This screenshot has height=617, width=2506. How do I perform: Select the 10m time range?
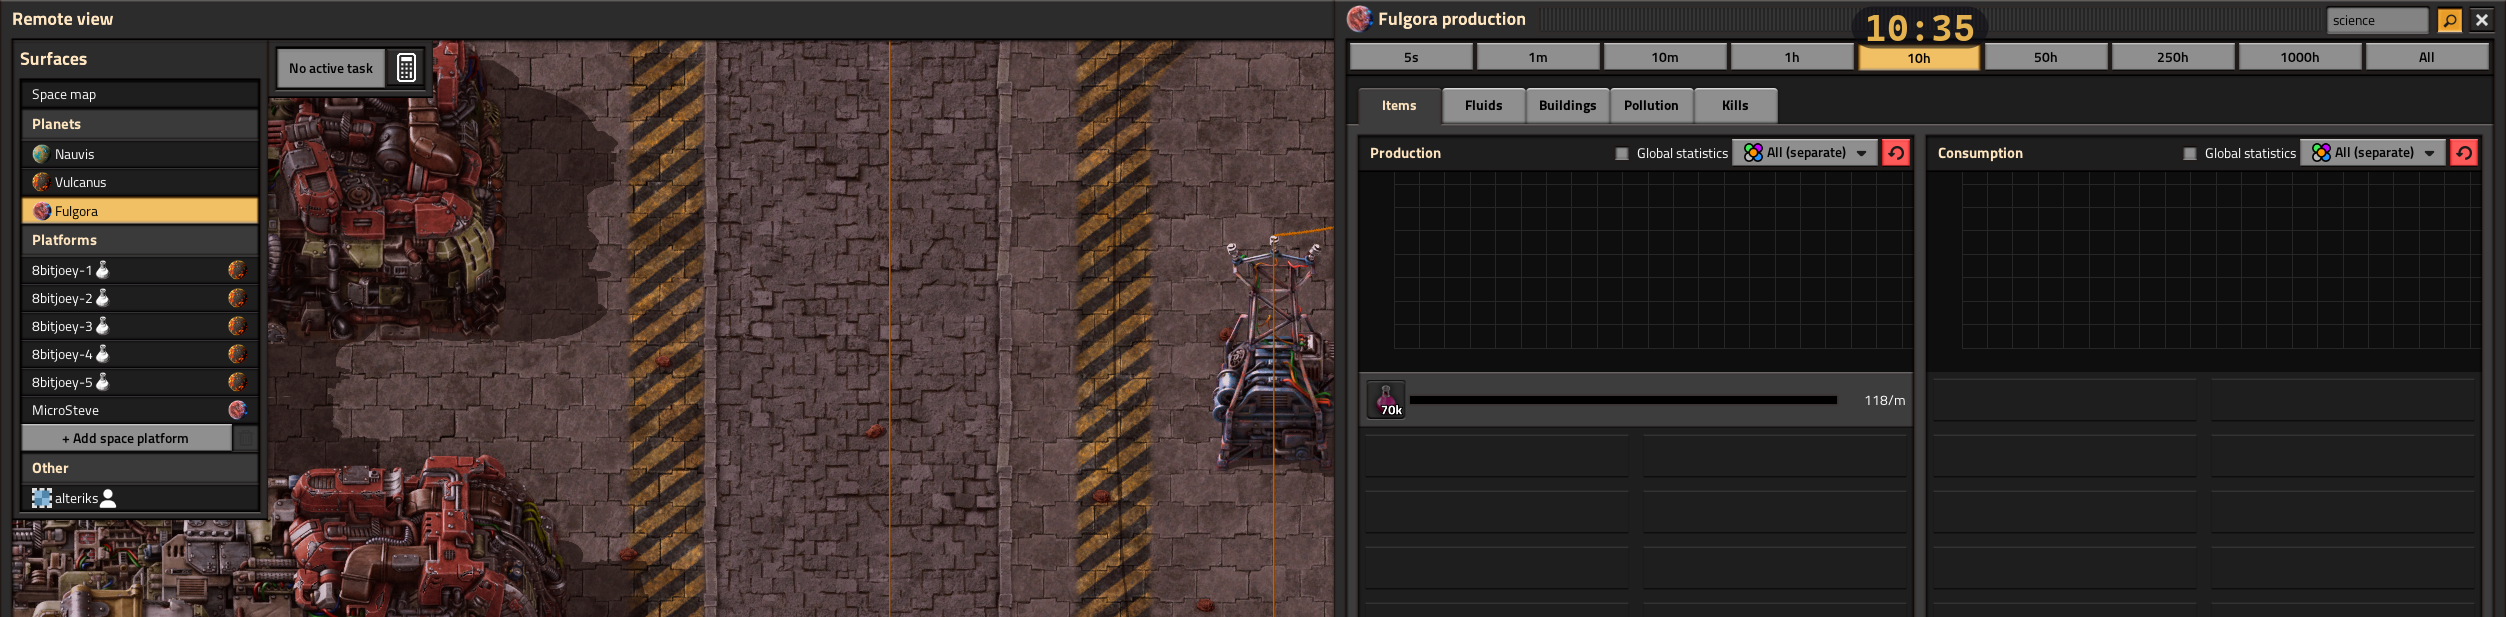click(1665, 58)
